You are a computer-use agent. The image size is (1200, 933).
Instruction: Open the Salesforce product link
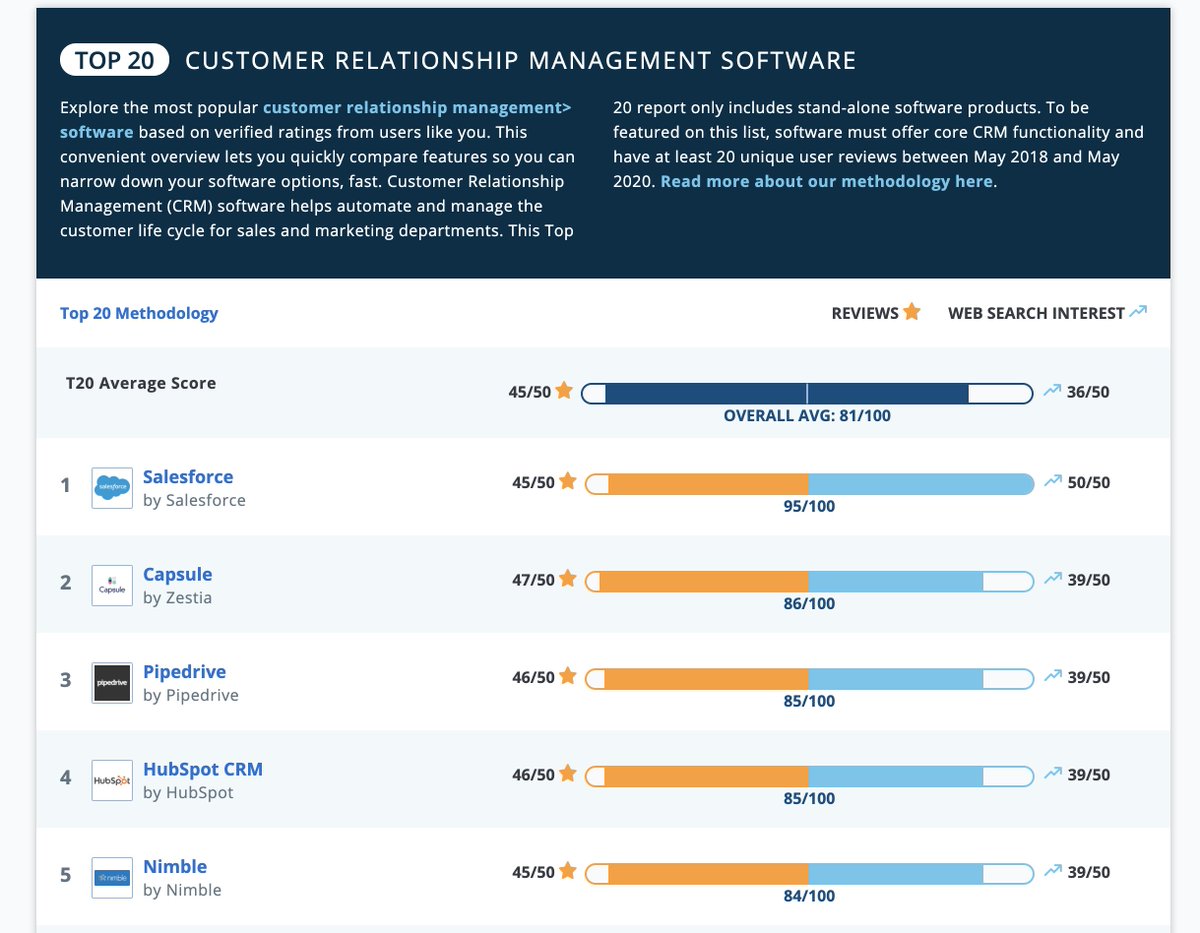click(188, 477)
